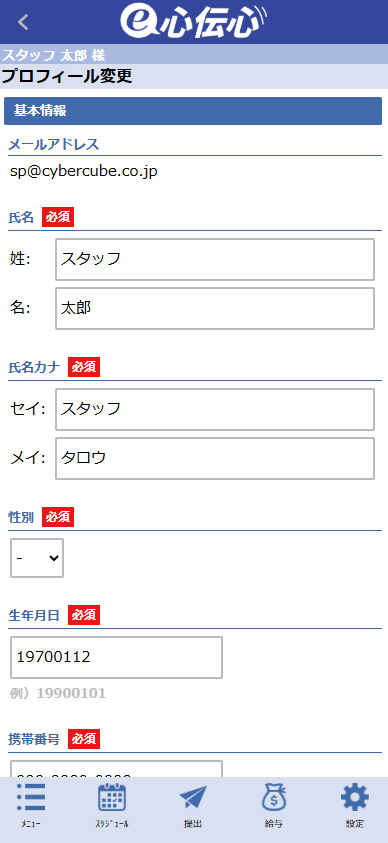Edit the 姓 last name field

(x=214, y=260)
